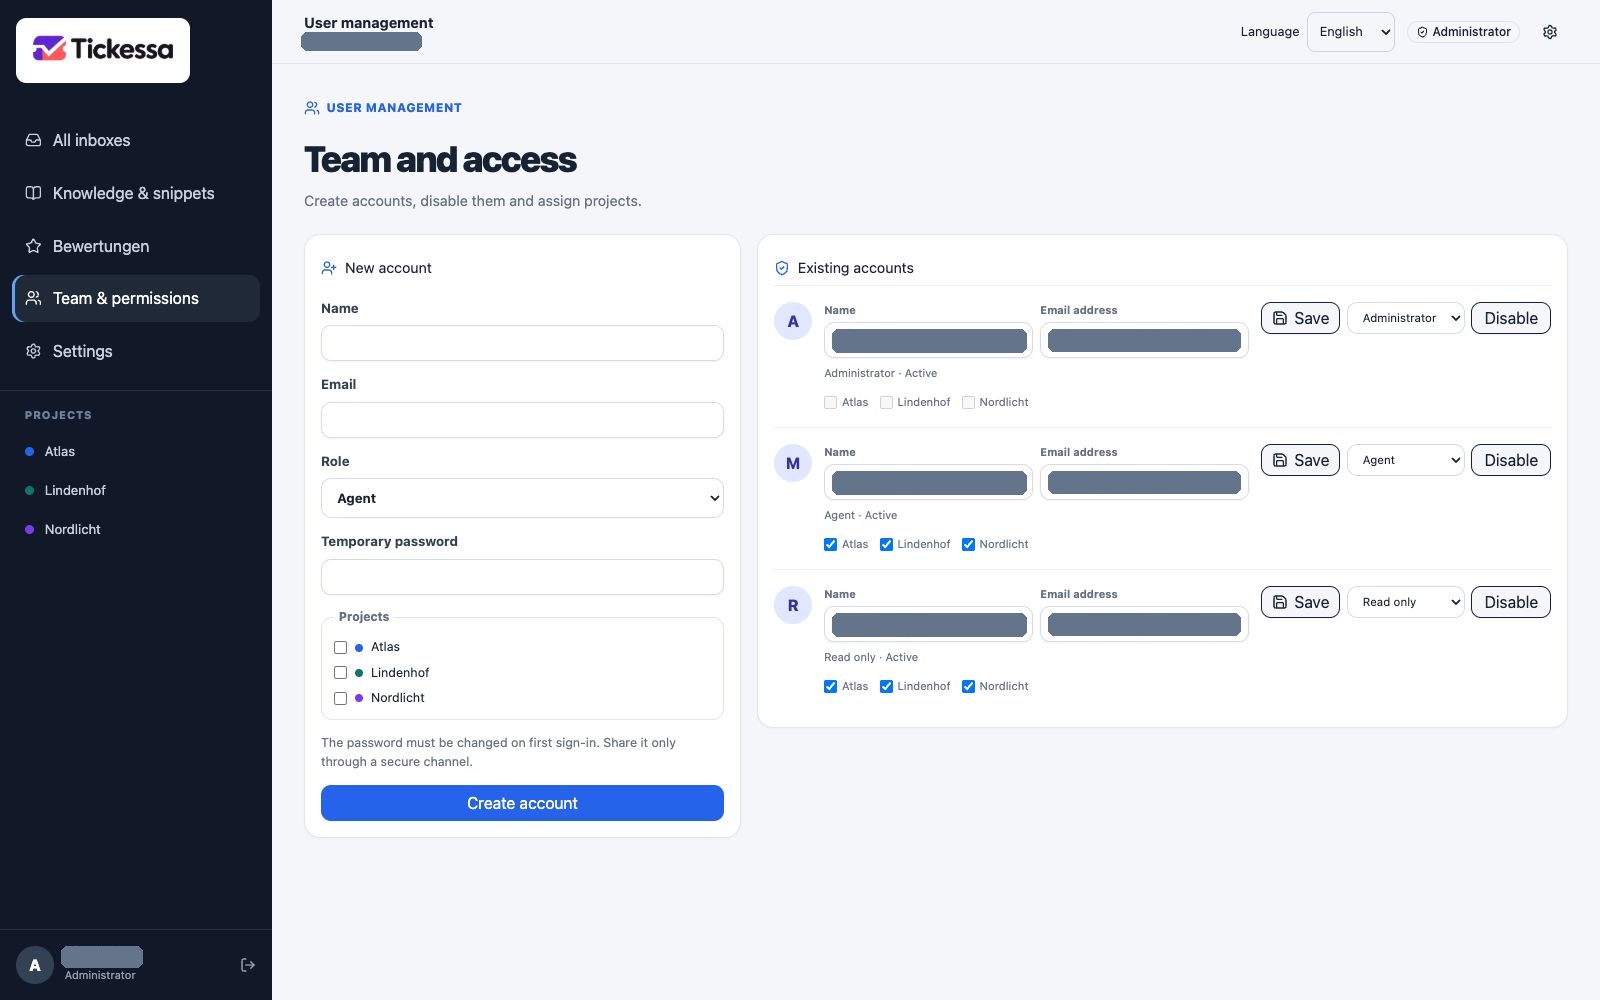Click the Name field of the Administrator account
Image resolution: width=1600 pixels, height=1000 pixels.
928,340
